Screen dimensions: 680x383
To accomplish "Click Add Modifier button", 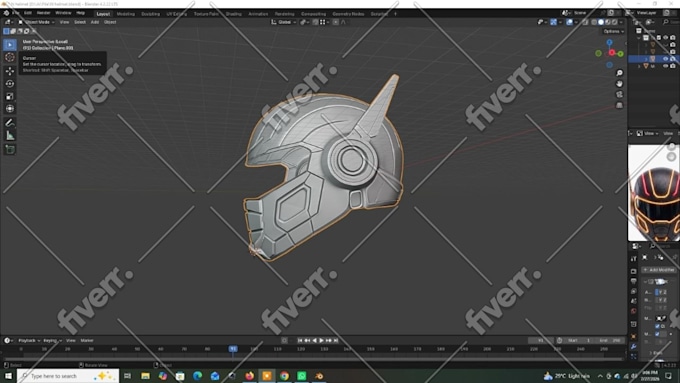I will (659, 270).
